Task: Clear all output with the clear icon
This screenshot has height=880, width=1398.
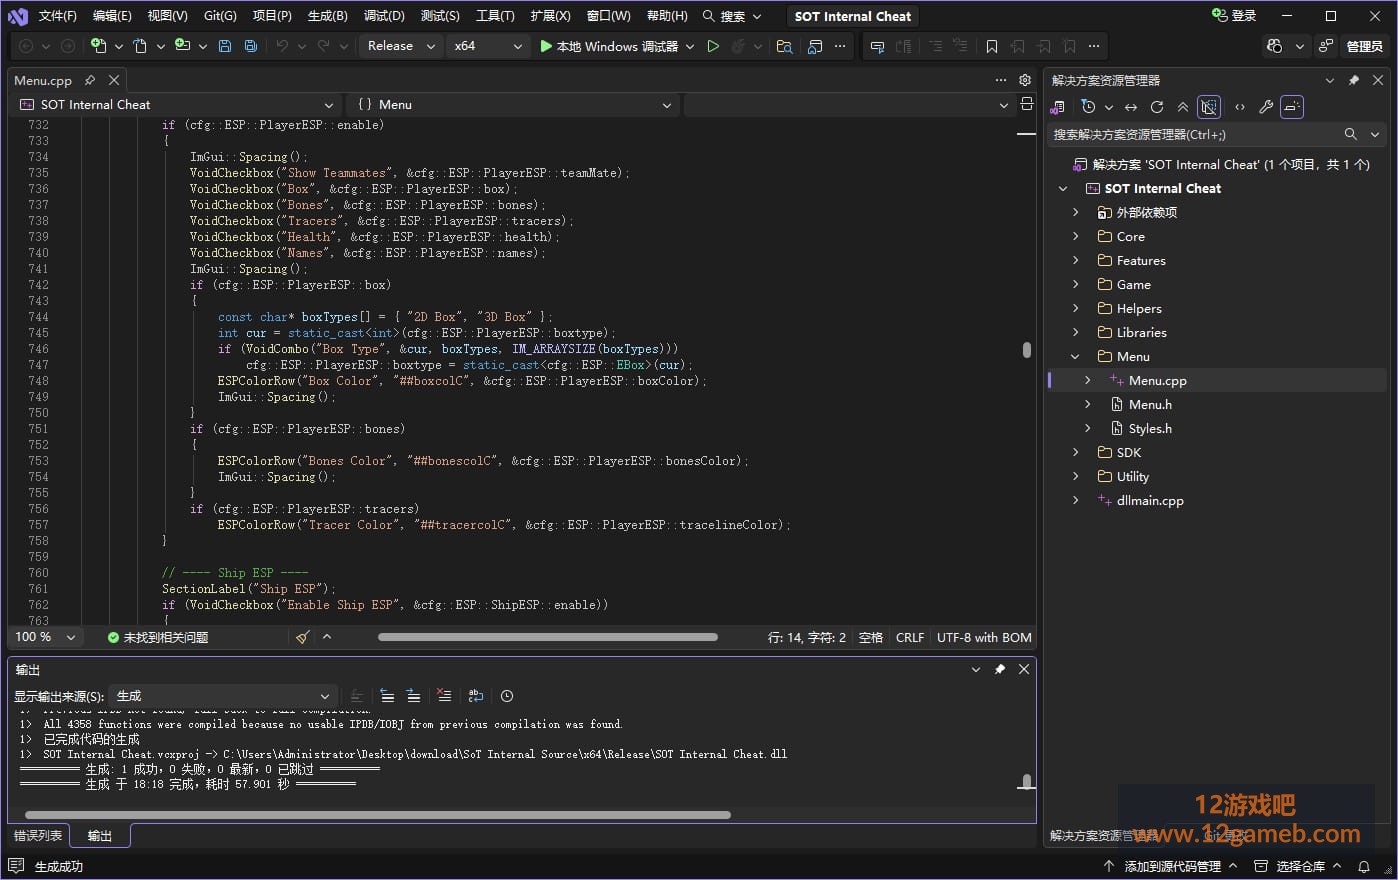Action: [x=445, y=696]
